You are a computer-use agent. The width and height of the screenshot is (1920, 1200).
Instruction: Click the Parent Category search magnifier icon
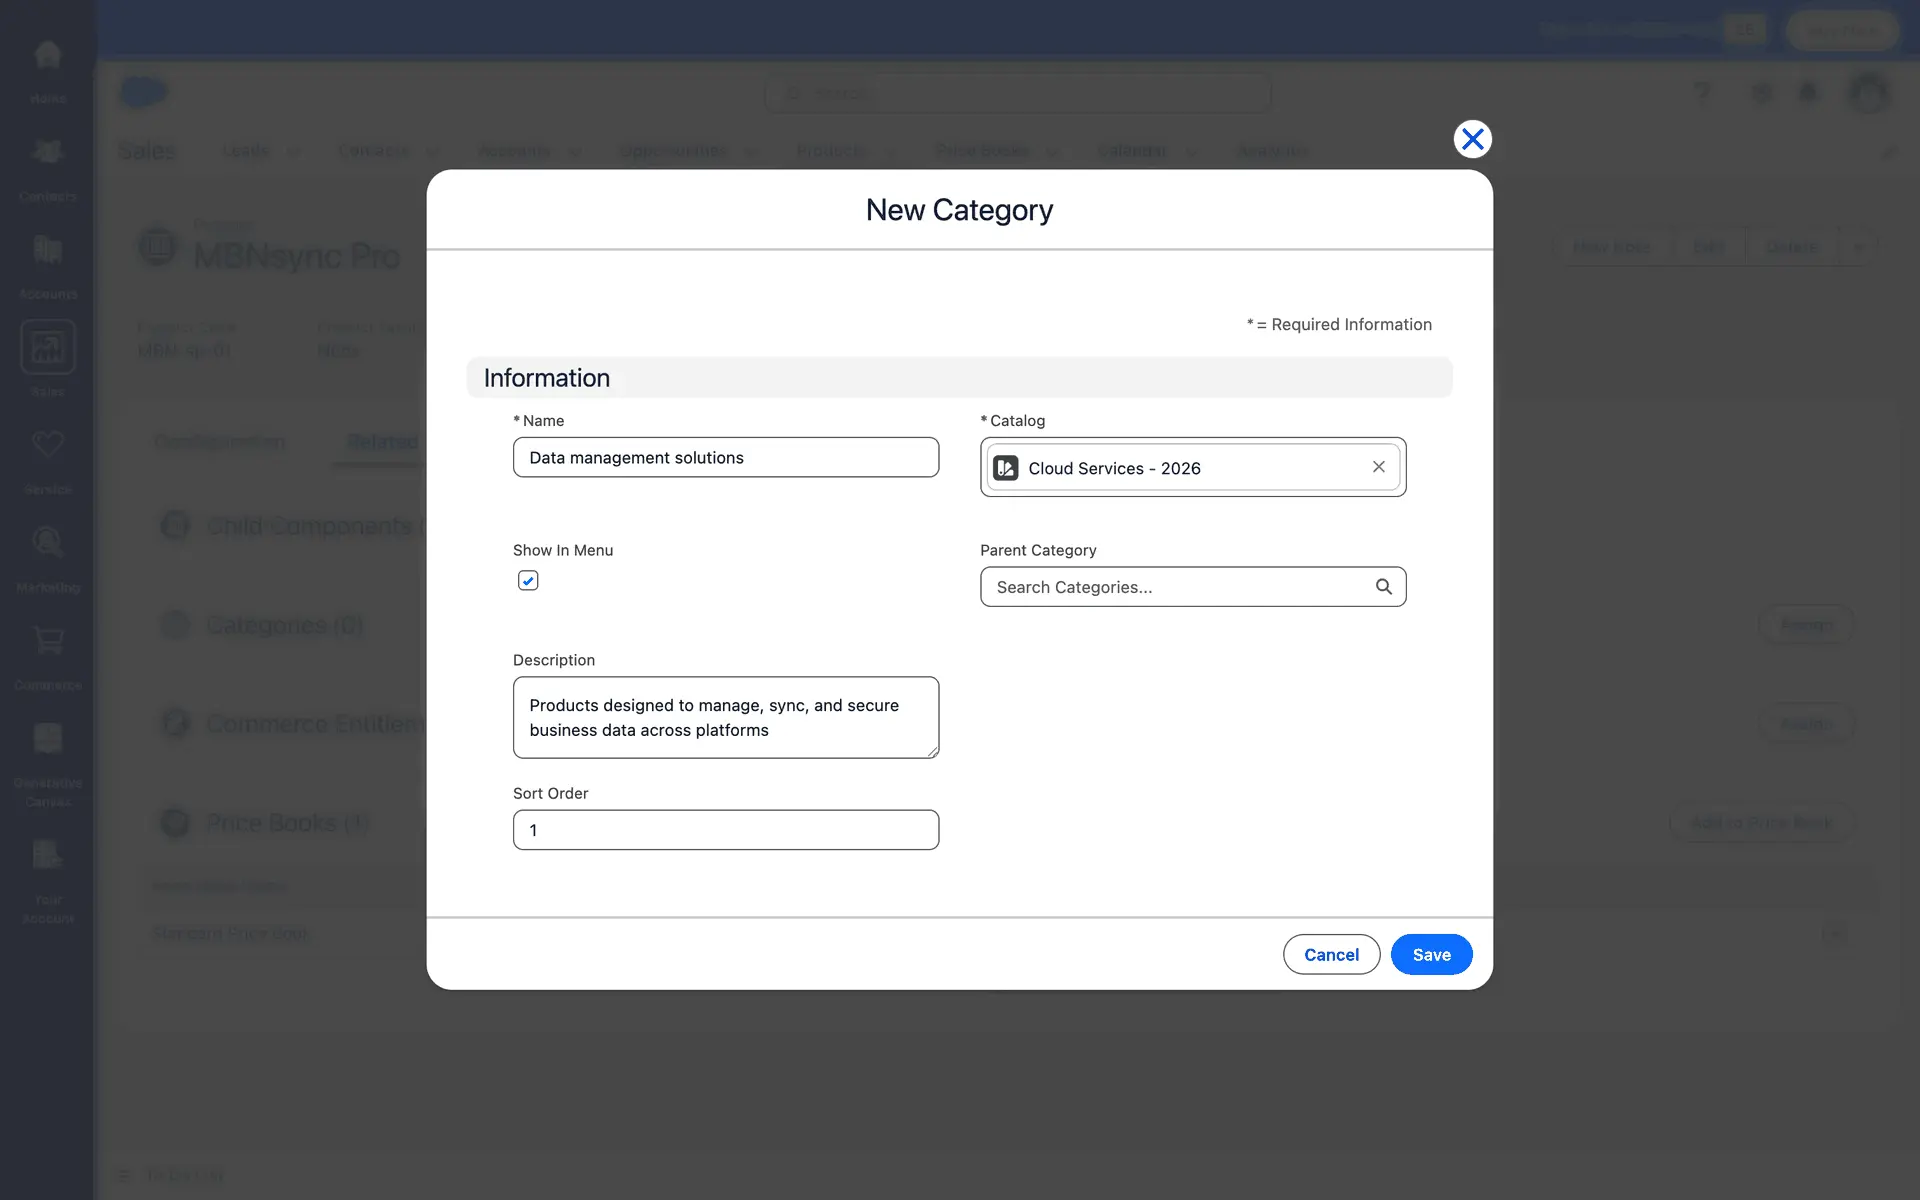[x=1383, y=587]
